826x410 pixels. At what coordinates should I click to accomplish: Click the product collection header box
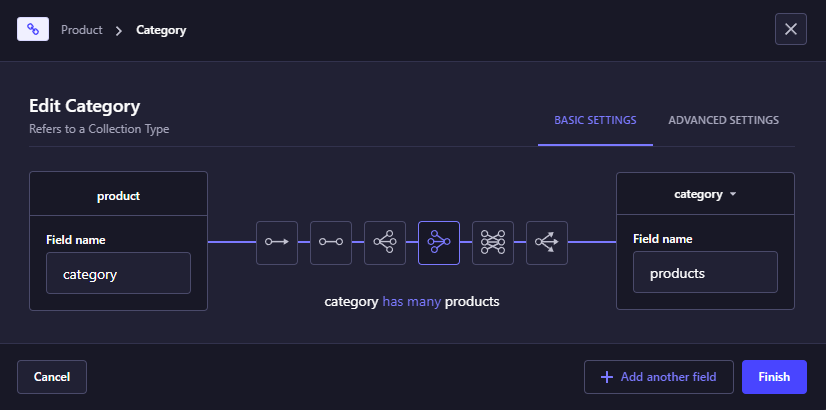118,195
